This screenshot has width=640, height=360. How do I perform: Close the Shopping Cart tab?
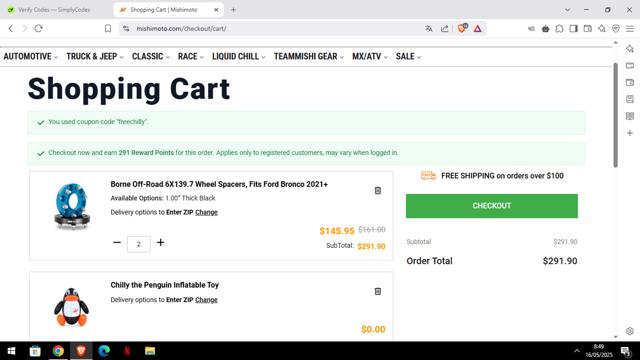tap(216, 10)
